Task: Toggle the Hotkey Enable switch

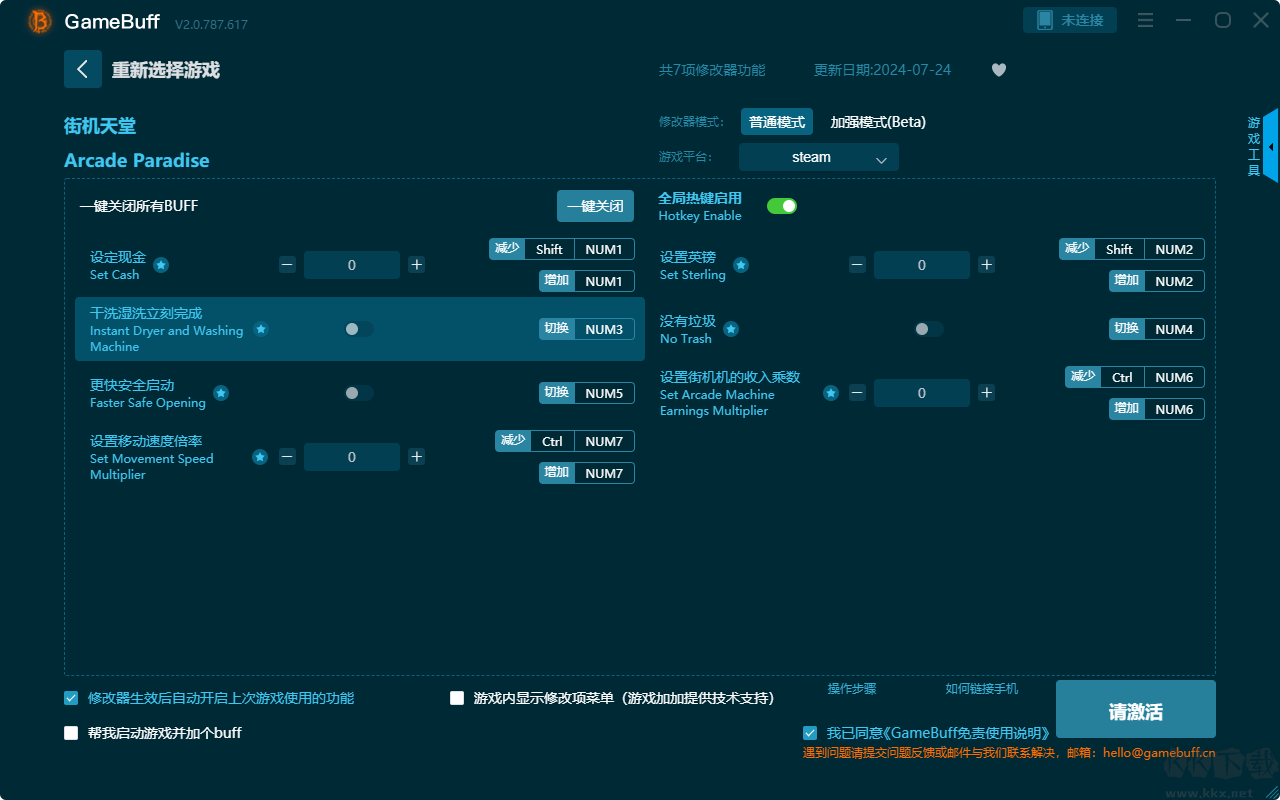Action: (782, 206)
